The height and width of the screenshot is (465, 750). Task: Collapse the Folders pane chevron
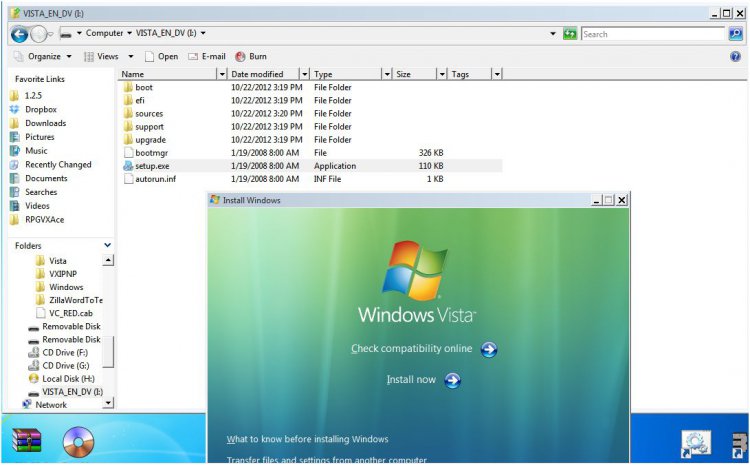(x=108, y=245)
